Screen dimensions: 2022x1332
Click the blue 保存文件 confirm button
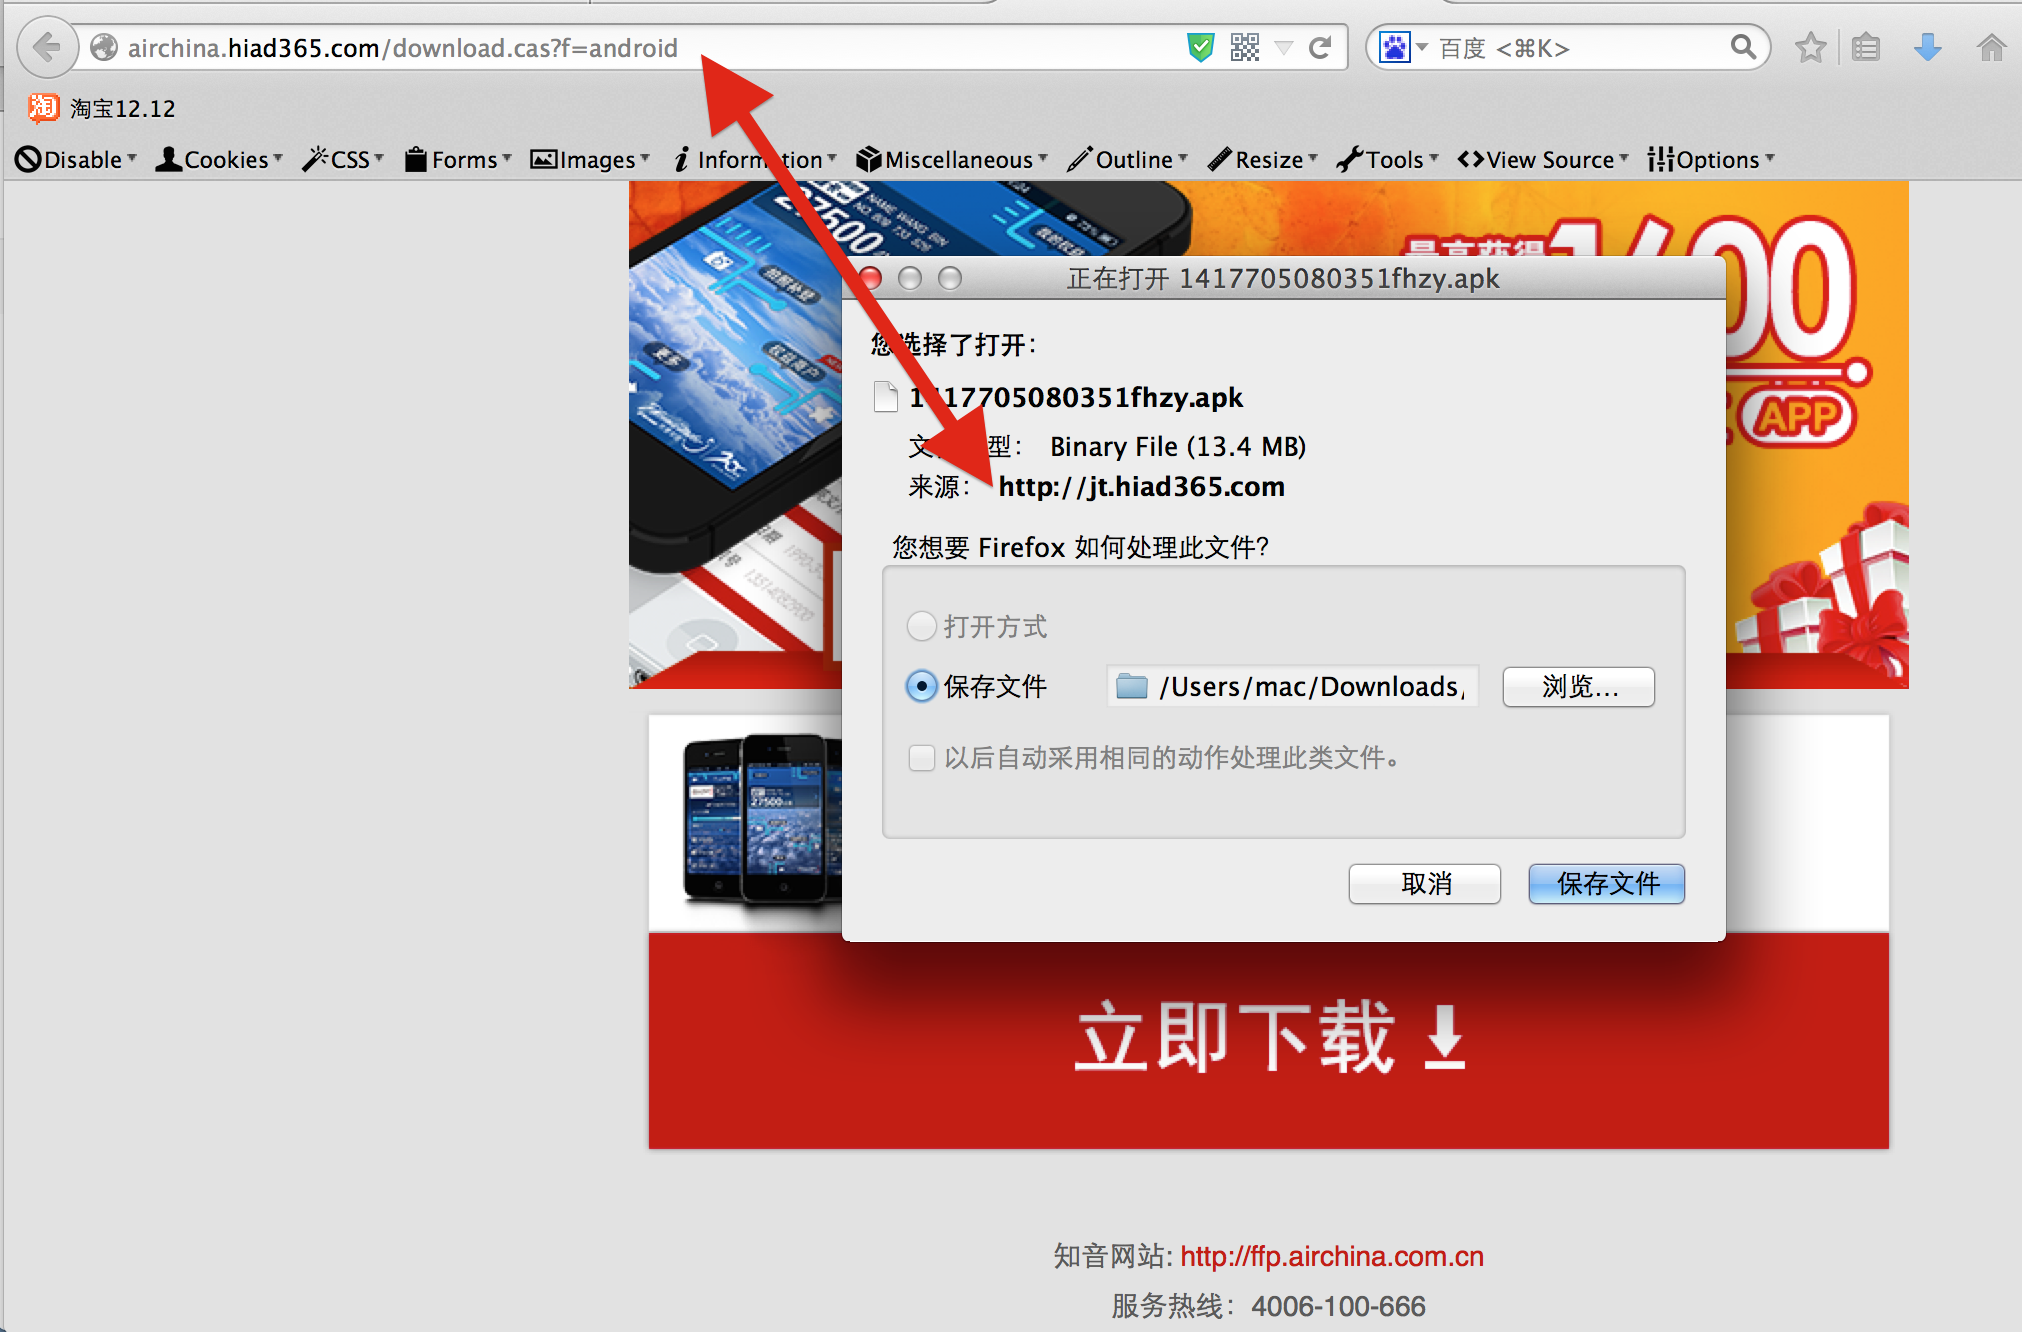tap(1606, 883)
